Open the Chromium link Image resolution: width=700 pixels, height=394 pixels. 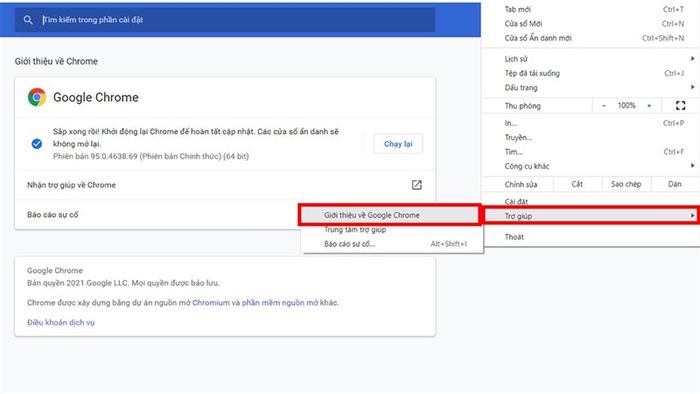pos(211,303)
